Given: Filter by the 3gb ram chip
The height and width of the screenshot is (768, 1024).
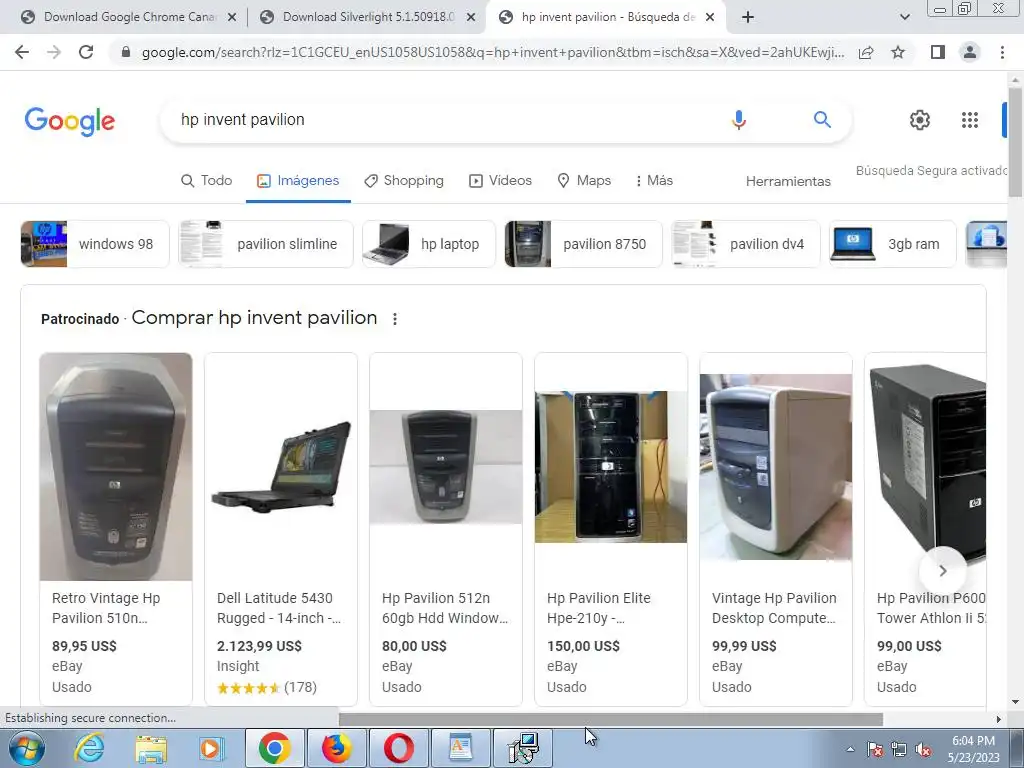Looking at the screenshot, I should click(892, 244).
